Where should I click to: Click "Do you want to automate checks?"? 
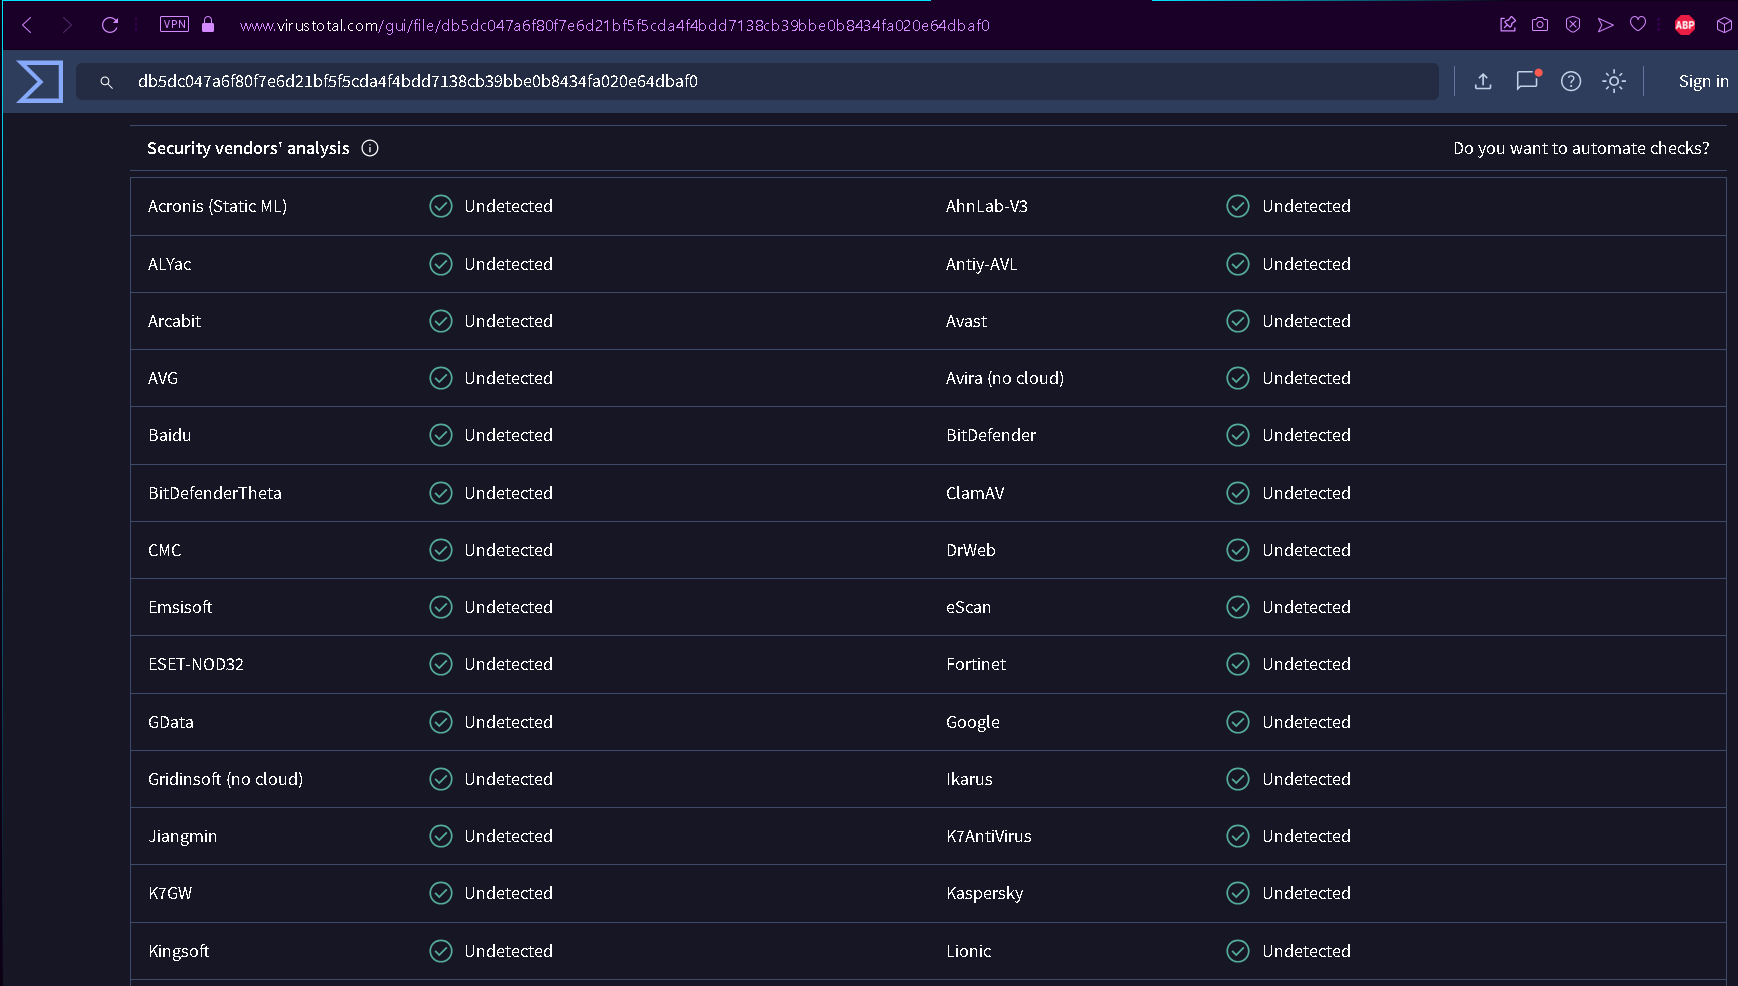click(1581, 148)
